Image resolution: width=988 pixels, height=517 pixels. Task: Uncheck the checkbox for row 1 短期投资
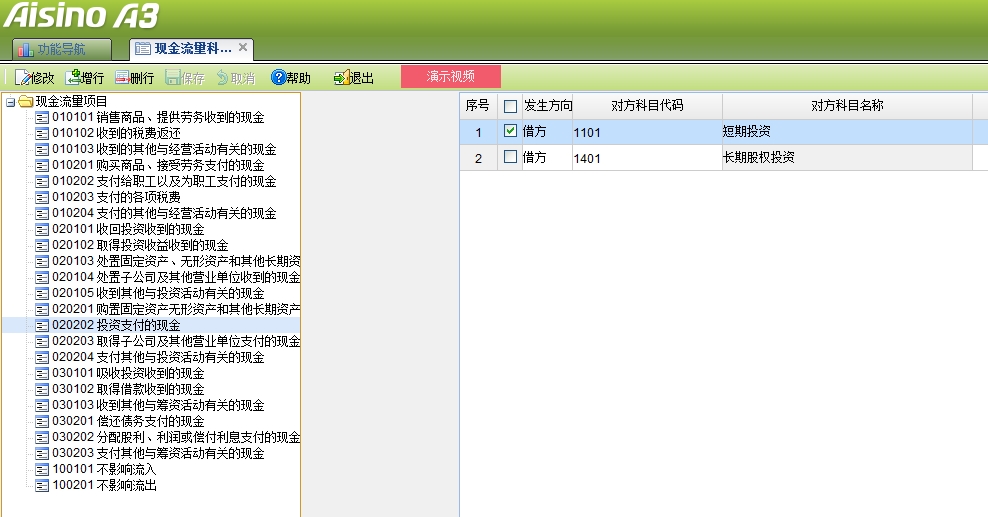click(x=511, y=131)
